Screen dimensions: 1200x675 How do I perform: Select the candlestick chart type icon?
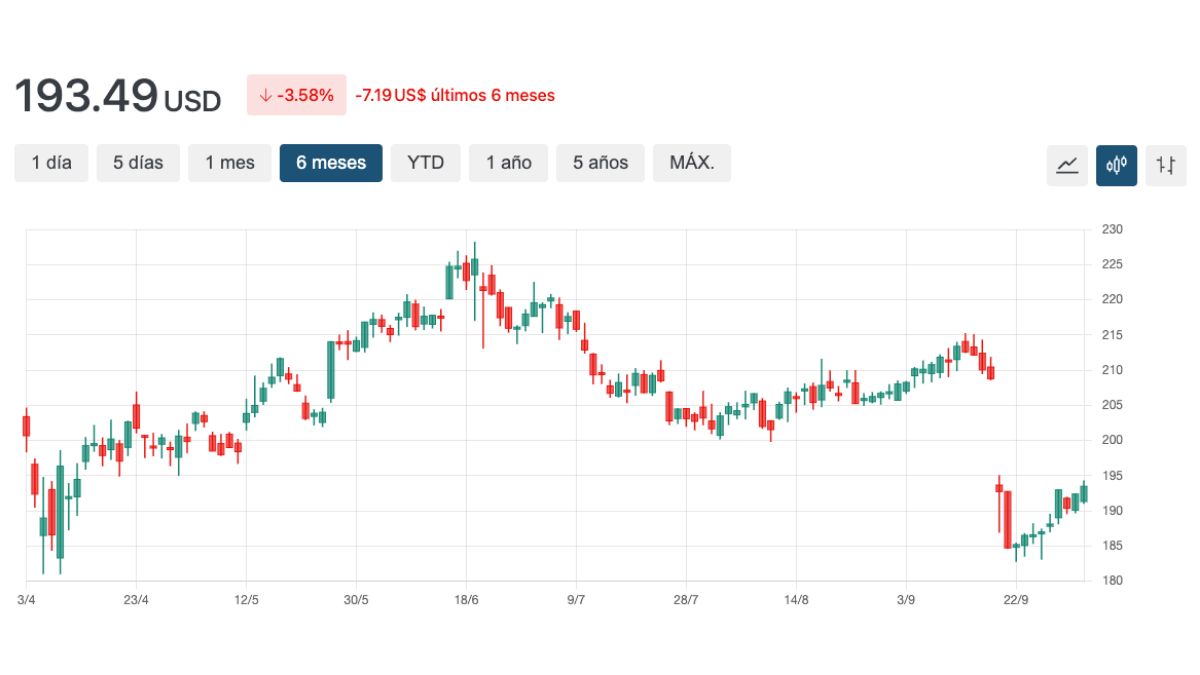1116,165
